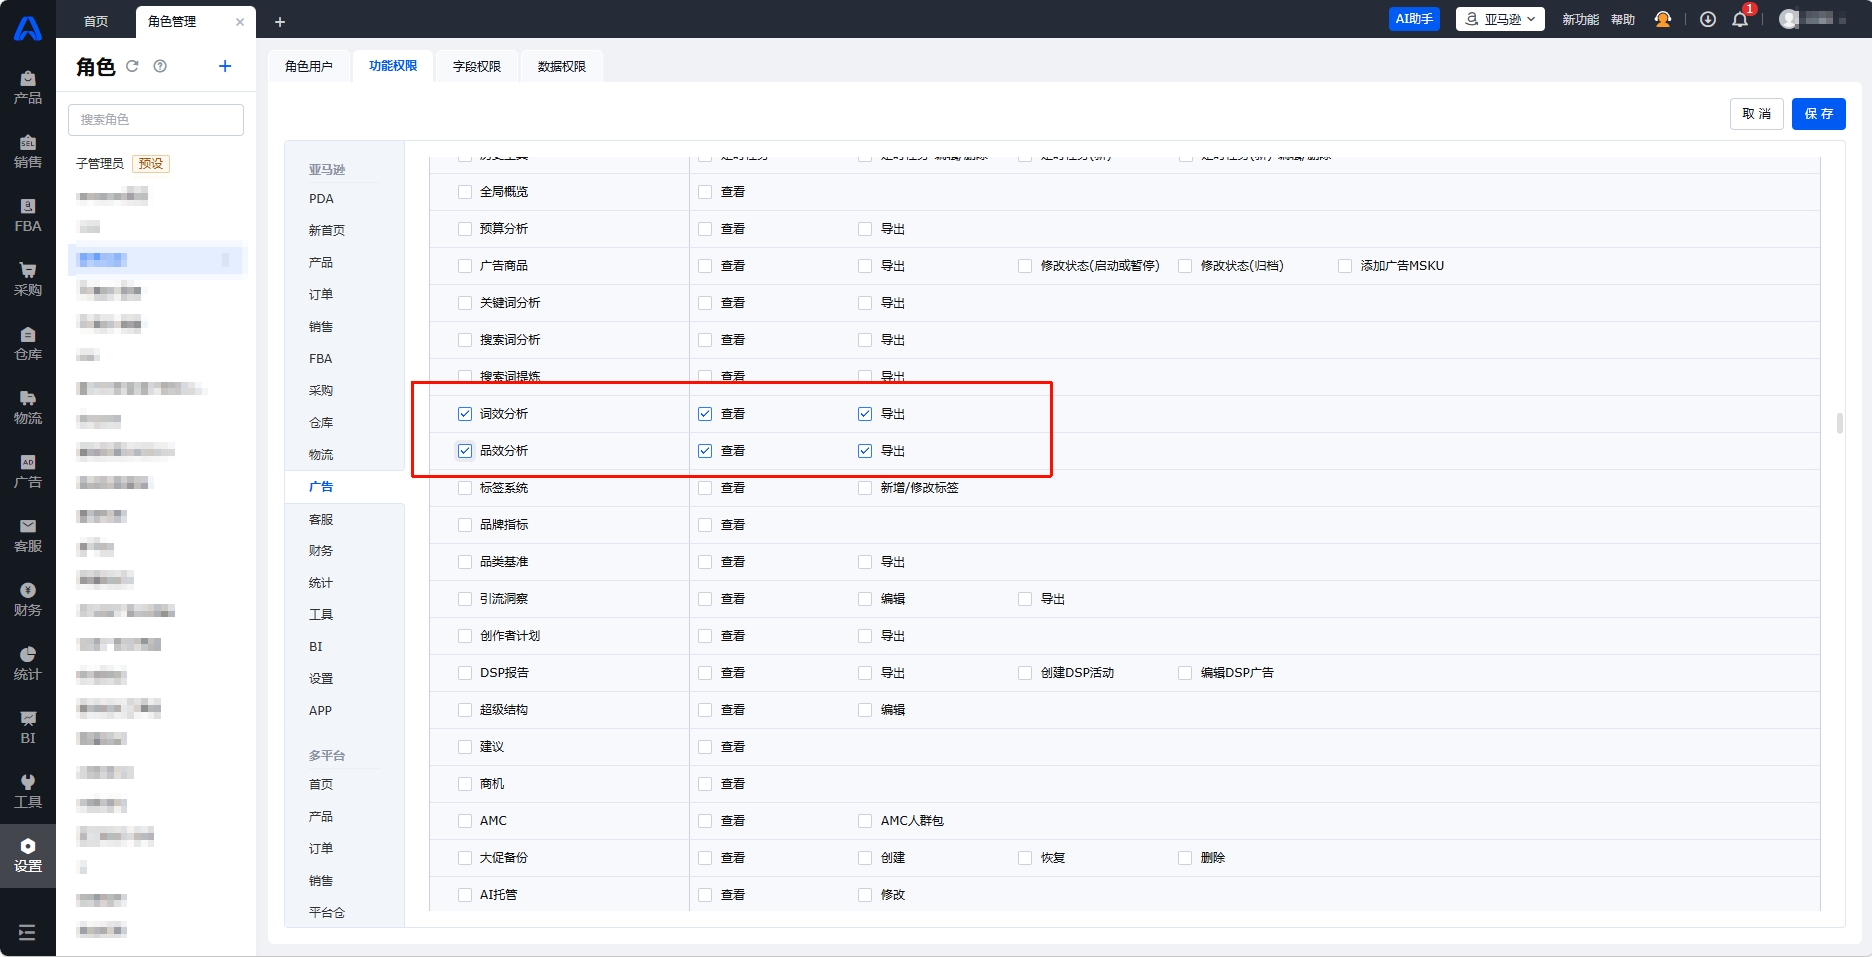Uncheck the 品效分析 module checkbox
This screenshot has width=1872, height=957.
point(465,451)
